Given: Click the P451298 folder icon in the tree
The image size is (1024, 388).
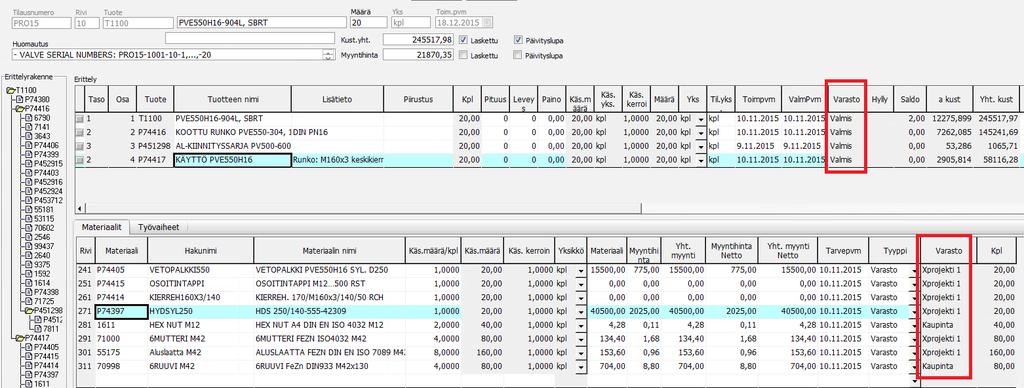Looking at the screenshot, I should click(x=29, y=310).
